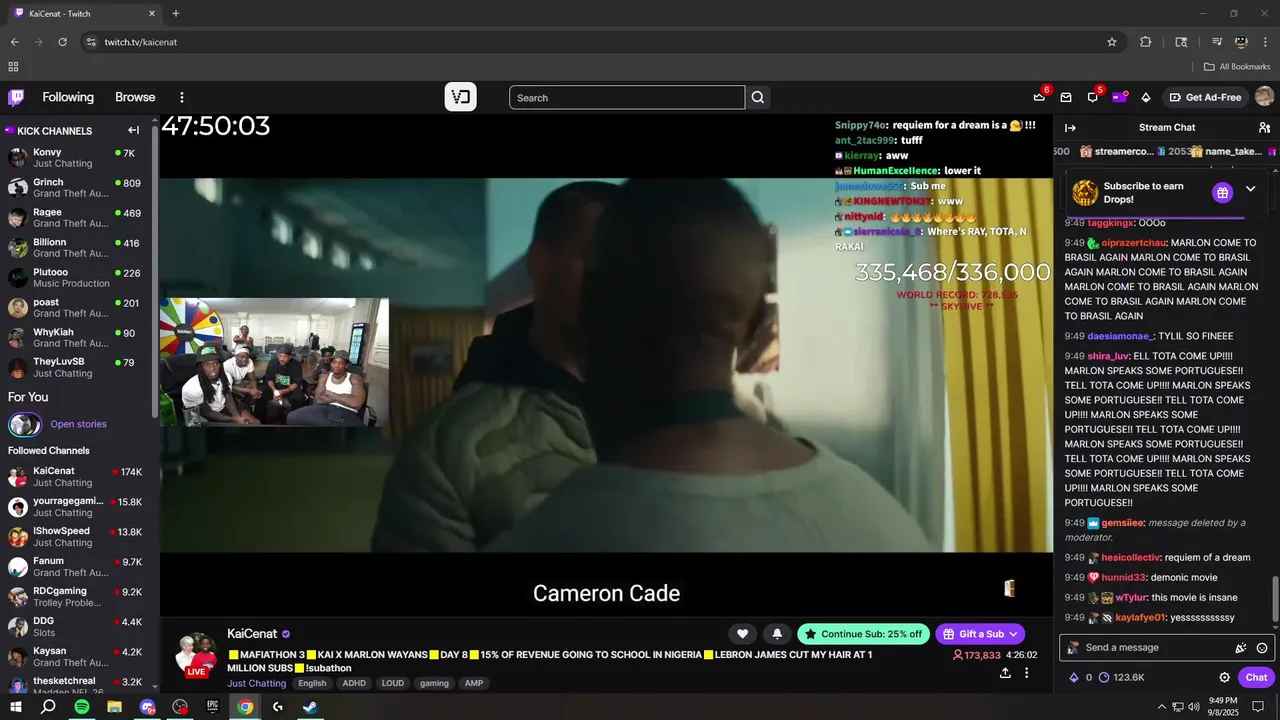Image resolution: width=1280 pixels, height=720 pixels.
Task: Expand the Subscribe to earn Drops banner
Action: (1250, 190)
